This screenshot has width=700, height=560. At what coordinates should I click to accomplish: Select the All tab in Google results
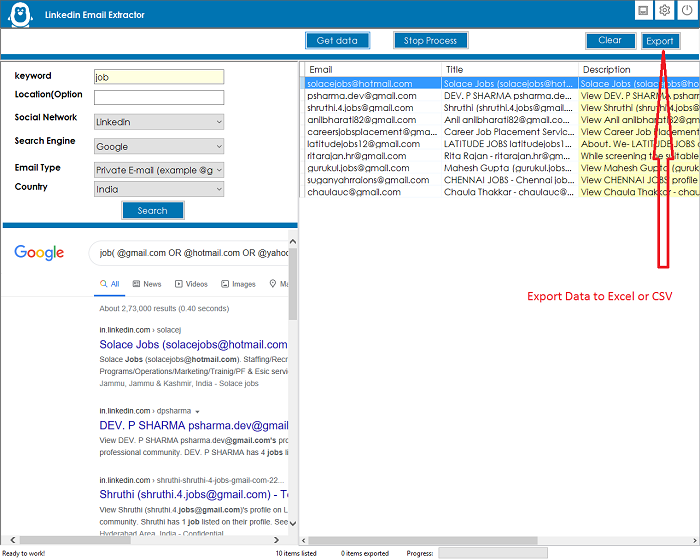click(x=110, y=284)
